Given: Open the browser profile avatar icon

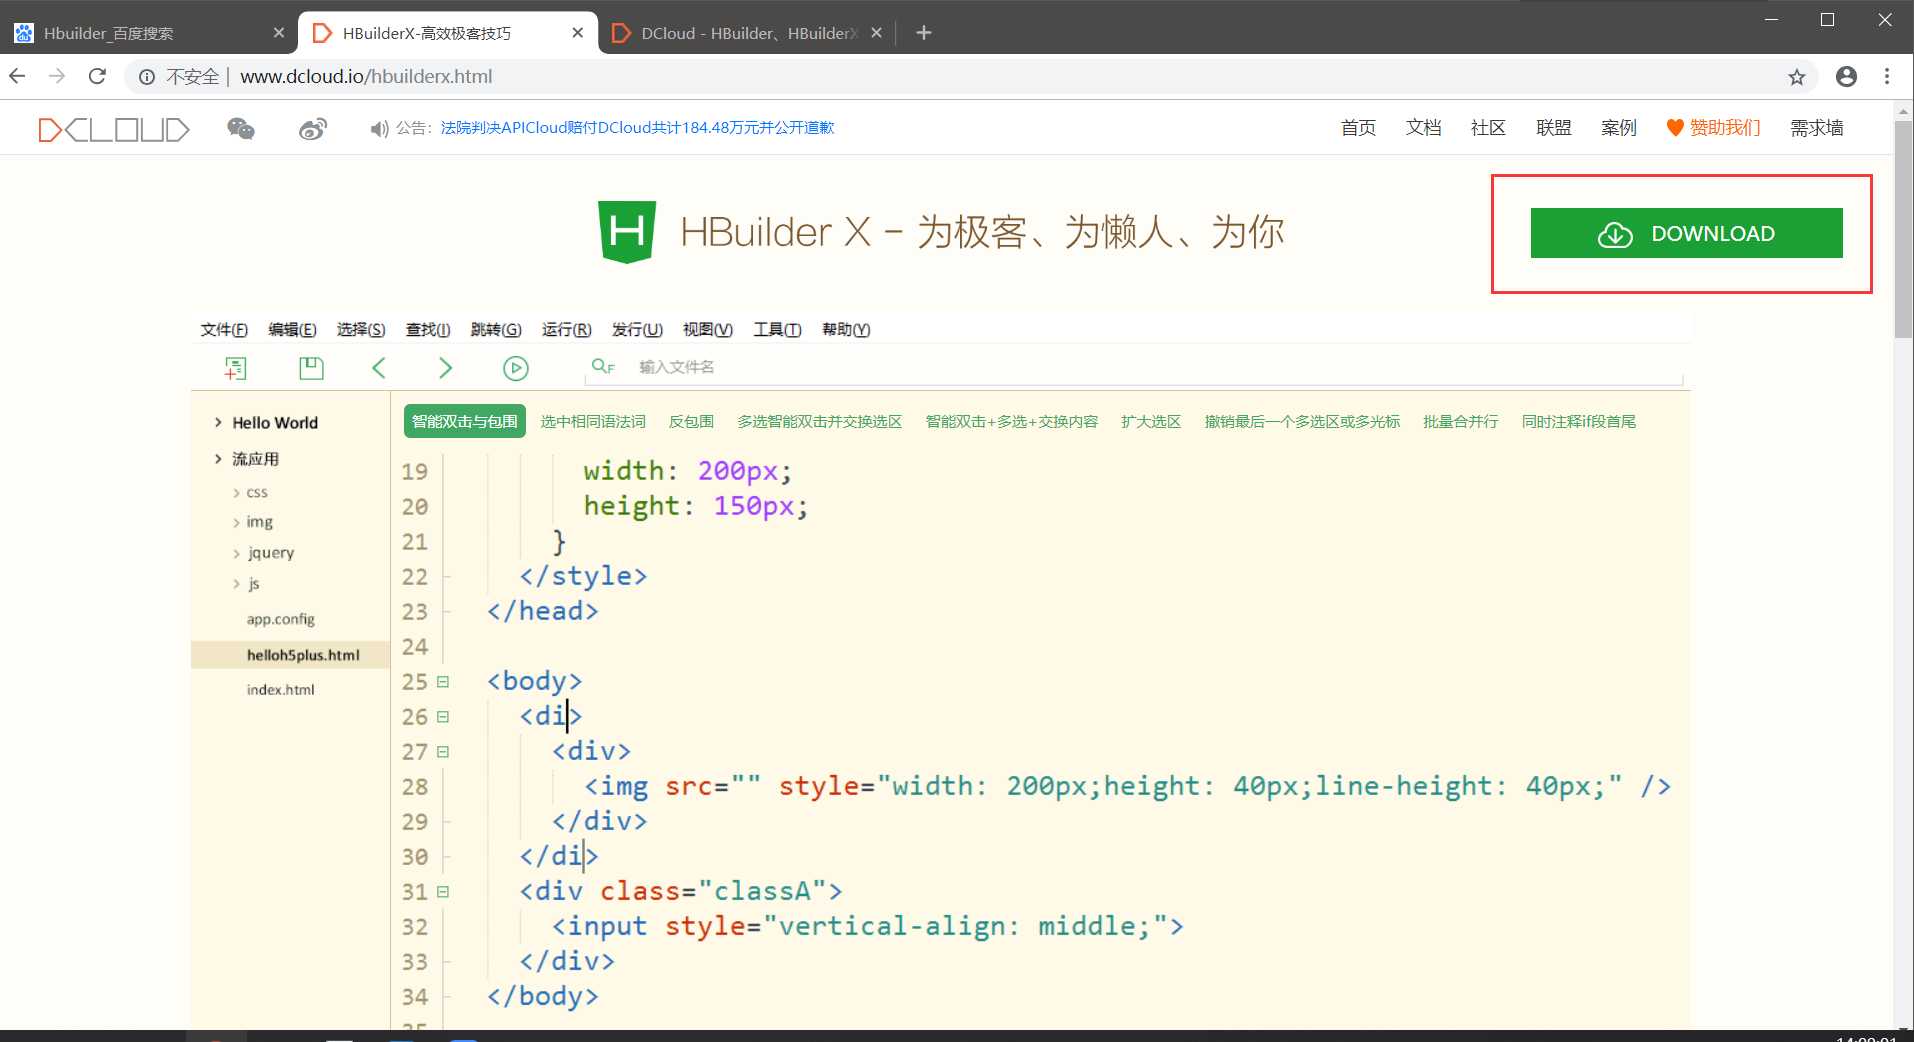Looking at the screenshot, I should pyautogui.click(x=1847, y=76).
